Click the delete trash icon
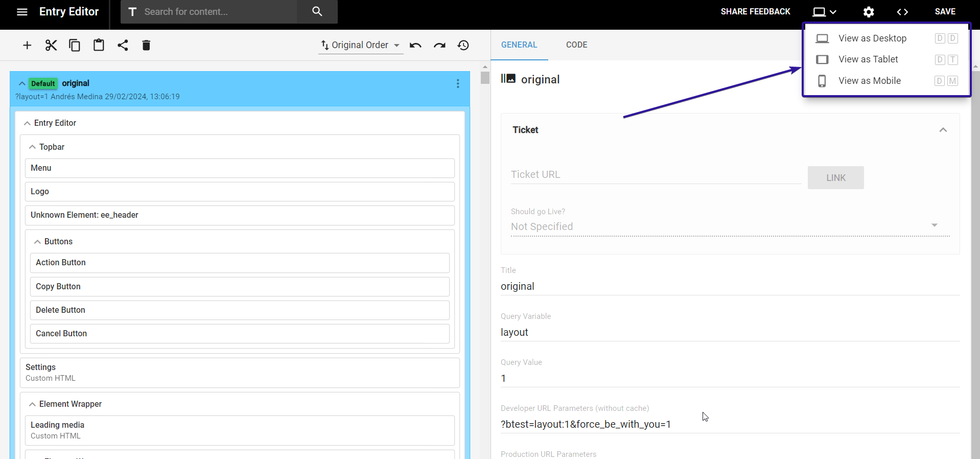Viewport: 980px width, 459px height. tap(146, 45)
